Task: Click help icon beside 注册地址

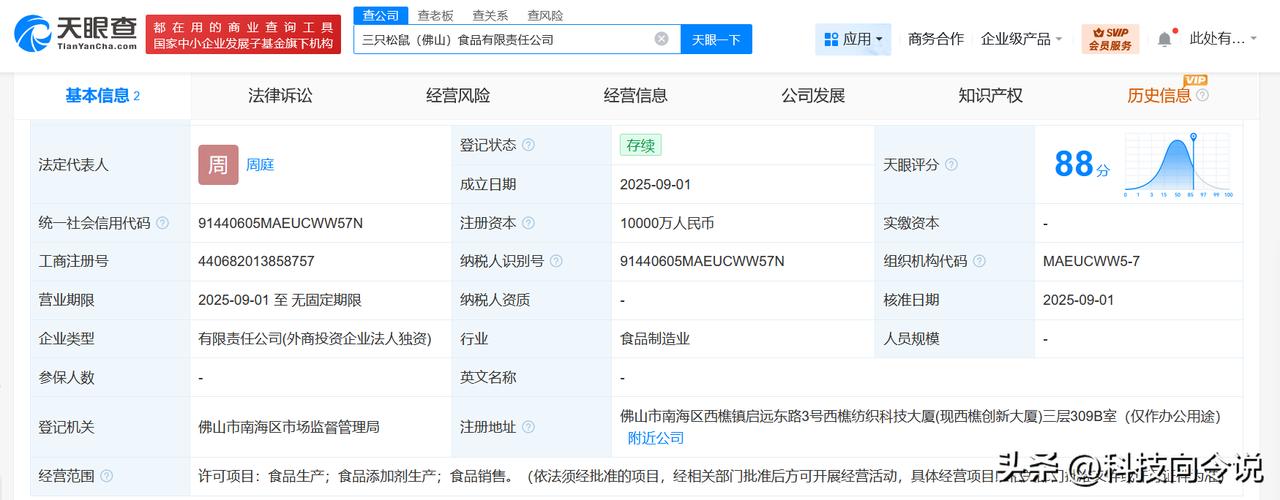Action: 528,427
